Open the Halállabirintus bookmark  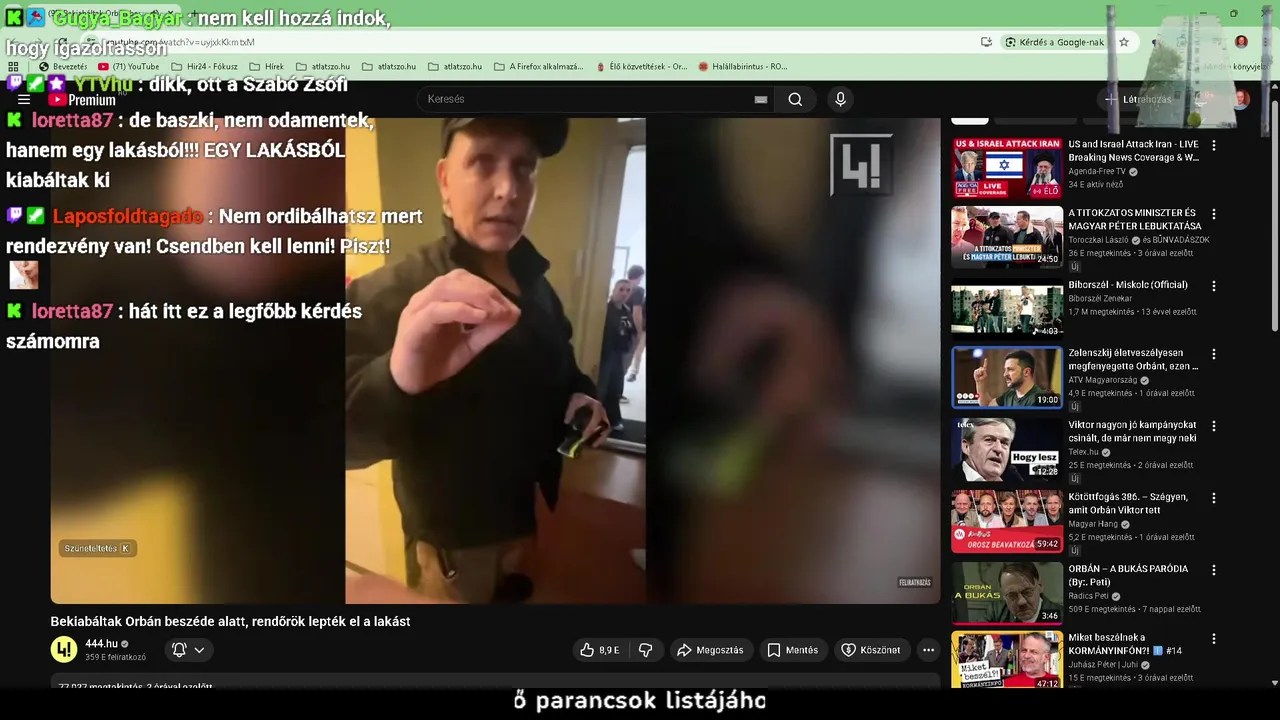click(743, 67)
